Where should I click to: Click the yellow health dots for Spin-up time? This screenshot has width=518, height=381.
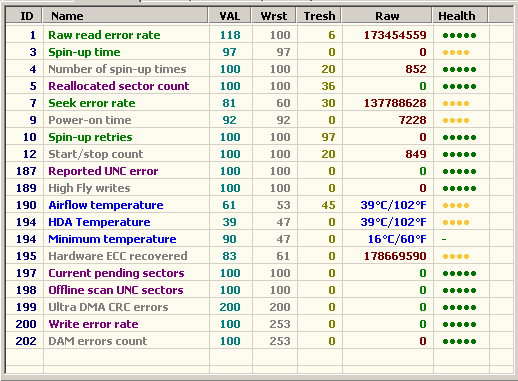click(456, 52)
